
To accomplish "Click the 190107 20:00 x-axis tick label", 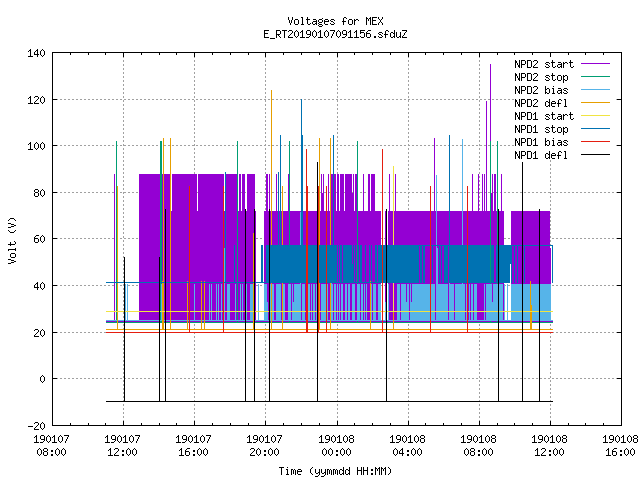I will click(x=264, y=446).
